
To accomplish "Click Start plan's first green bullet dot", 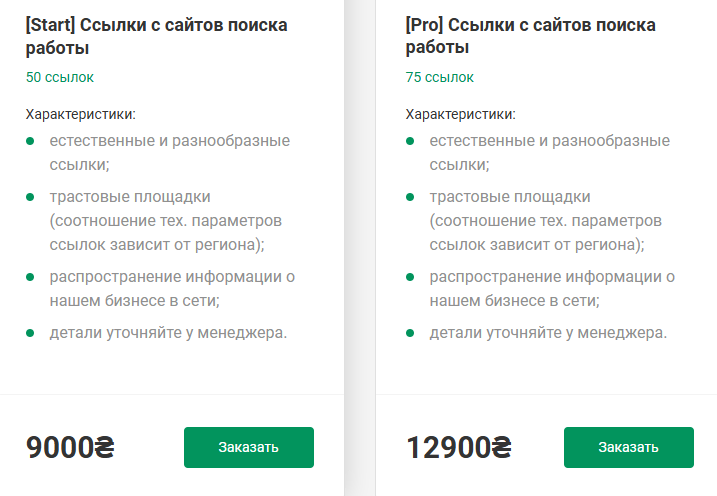I will 31,141.
